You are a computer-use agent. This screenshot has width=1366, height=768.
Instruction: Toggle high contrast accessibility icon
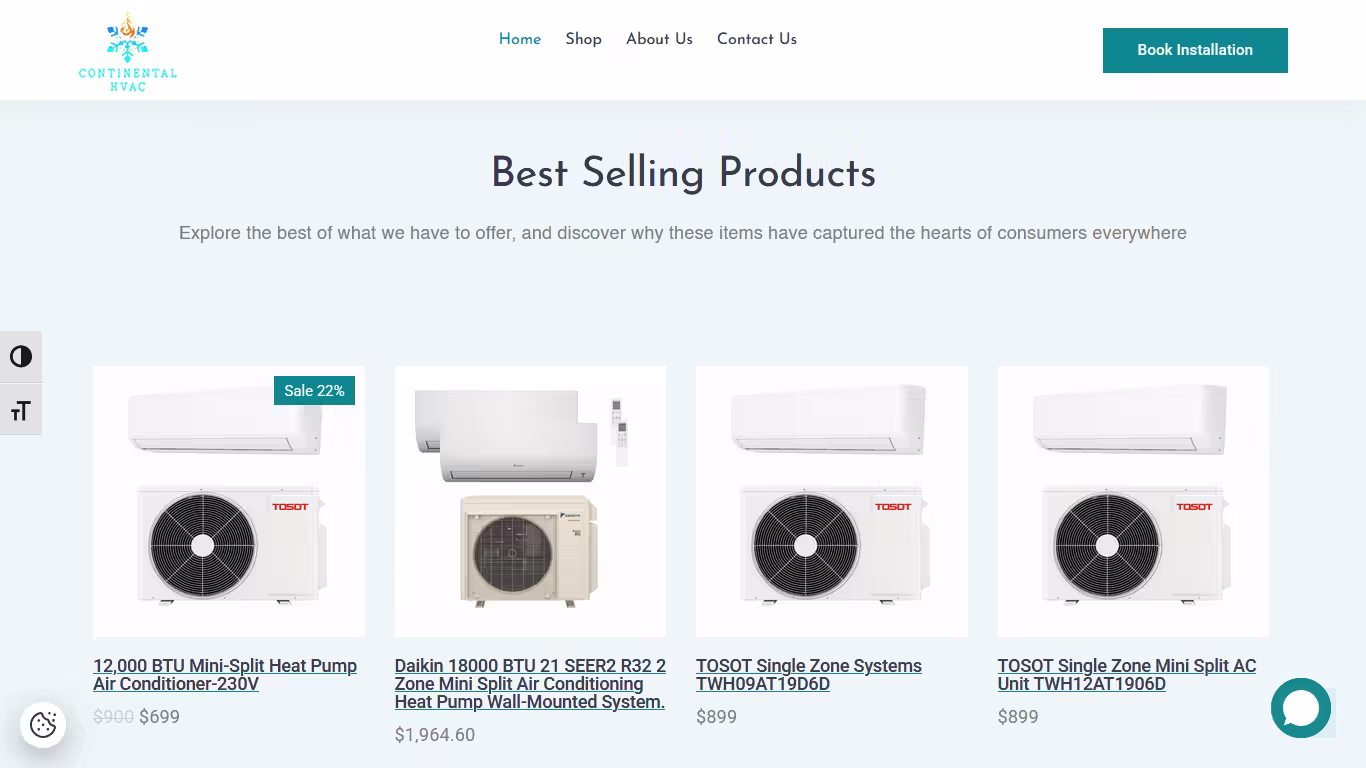(x=21, y=357)
